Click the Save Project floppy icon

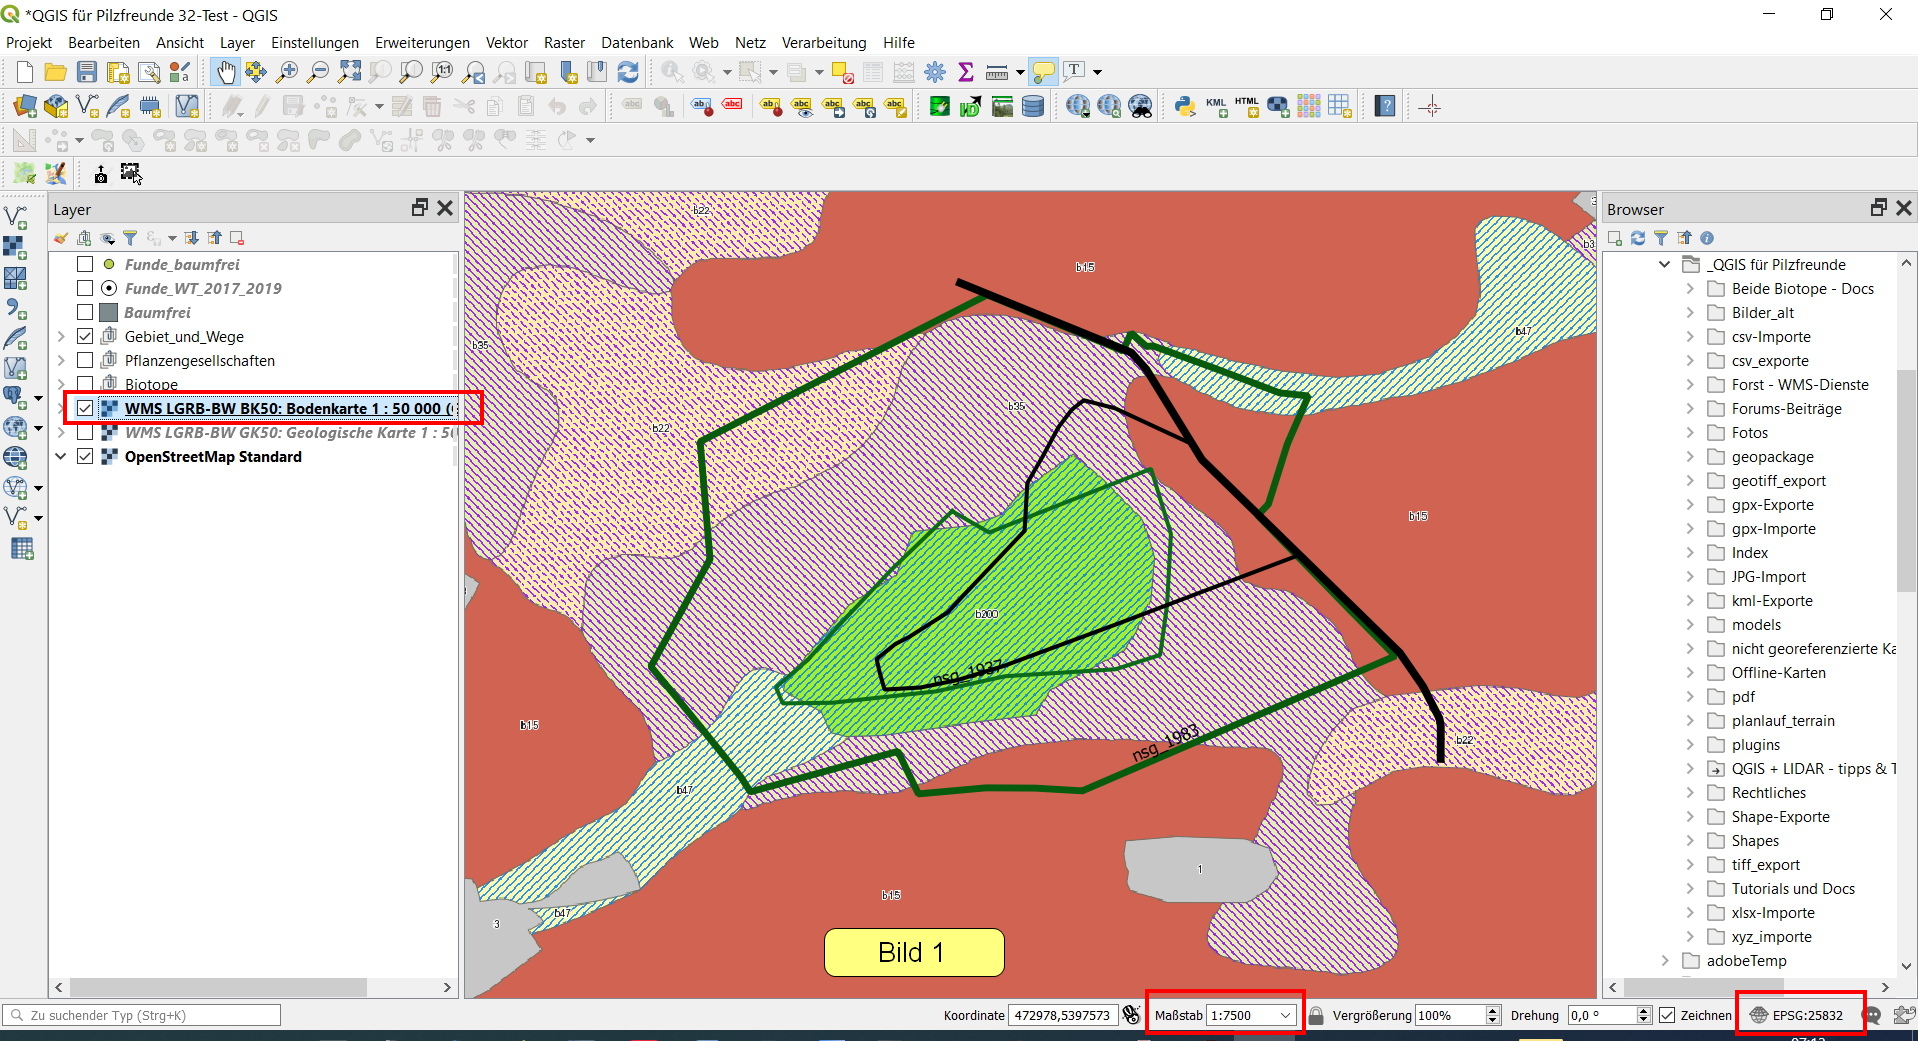87,72
